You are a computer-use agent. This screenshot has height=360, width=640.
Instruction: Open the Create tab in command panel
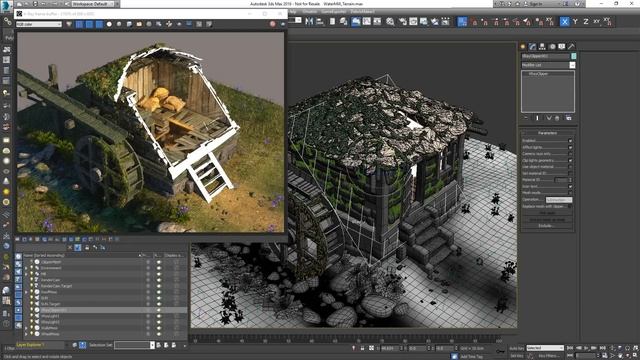[x=523, y=47]
